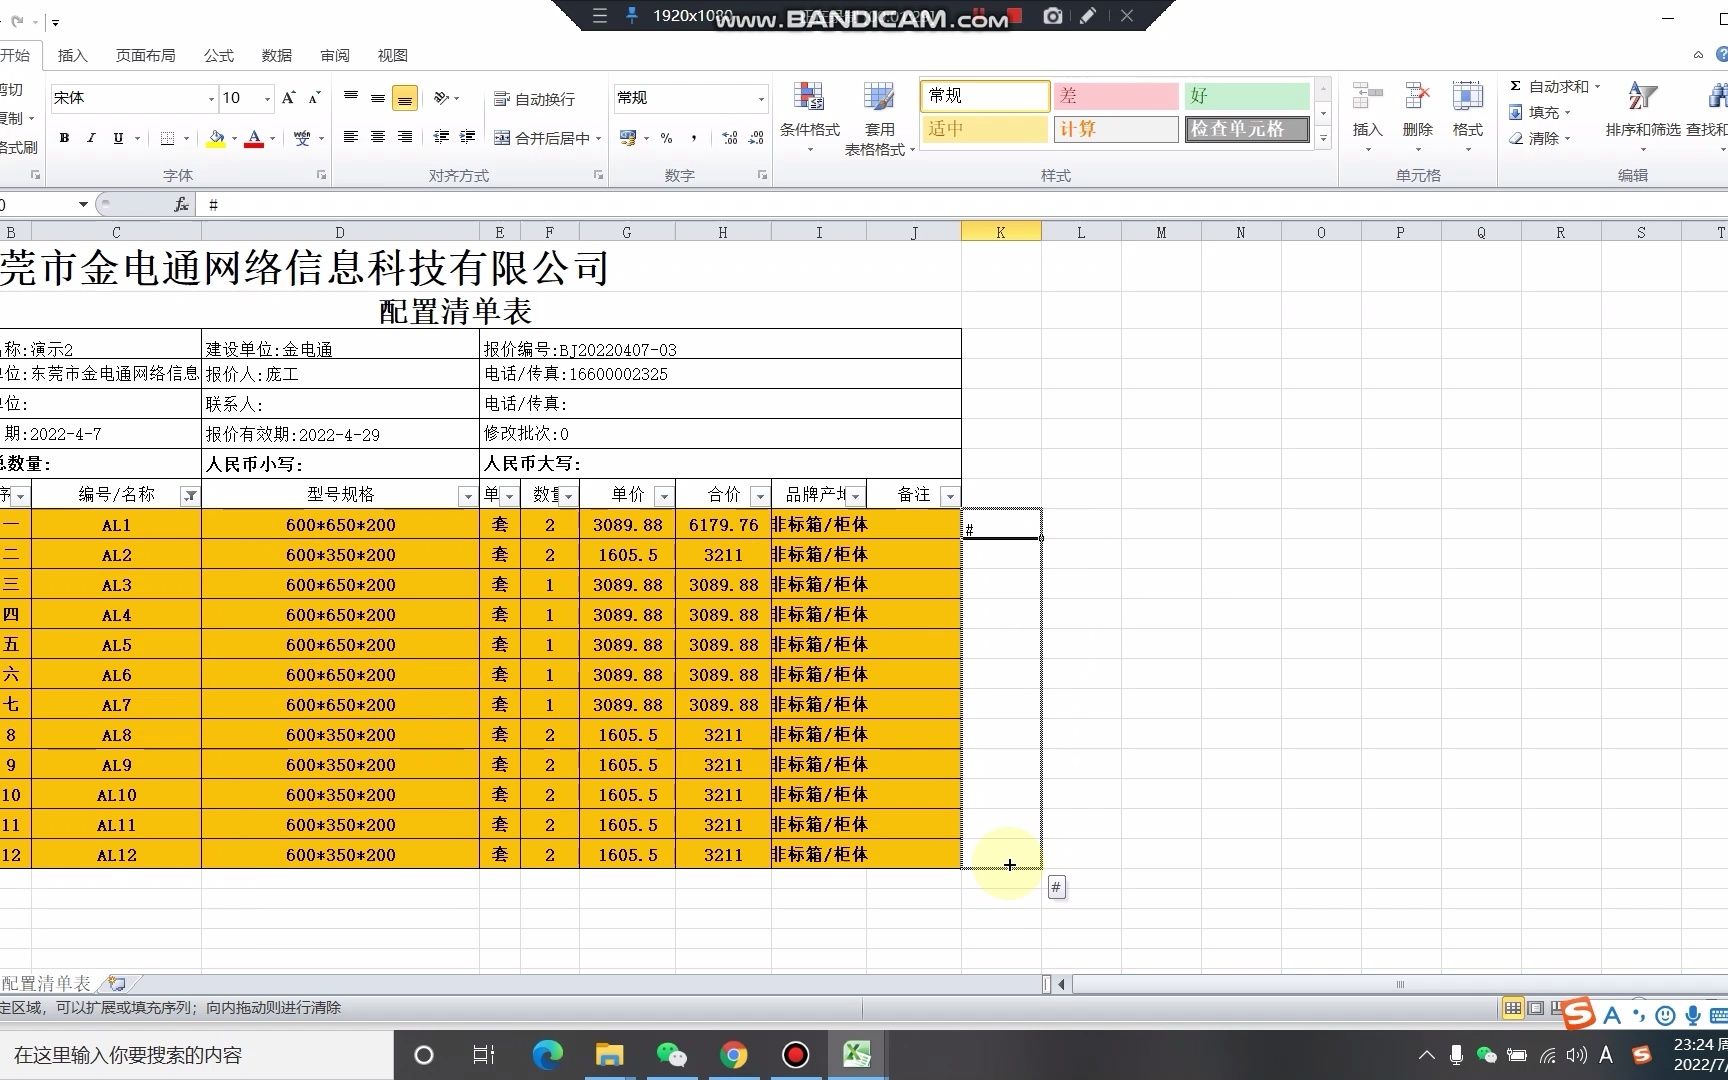Click the text orientation icon
1728x1080 pixels.
pos(442,98)
